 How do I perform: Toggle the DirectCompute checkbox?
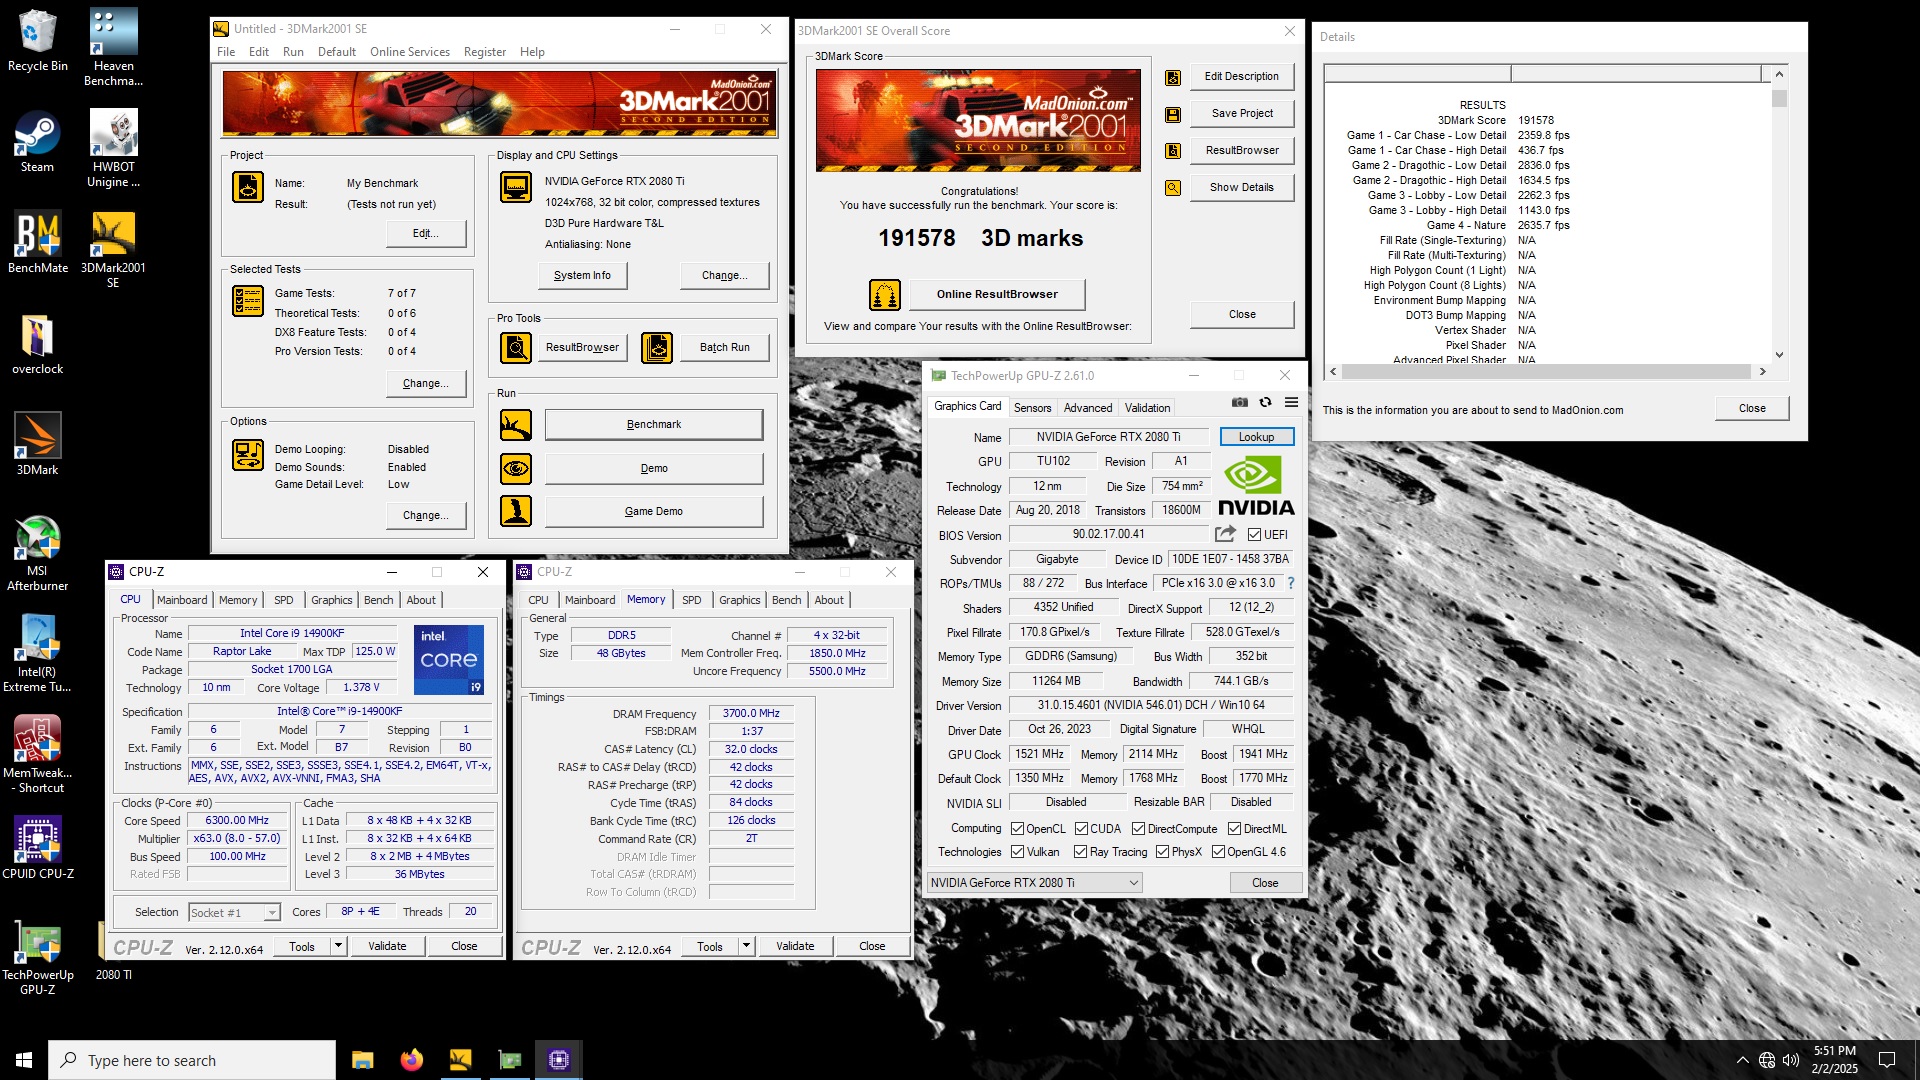tap(1138, 829)
